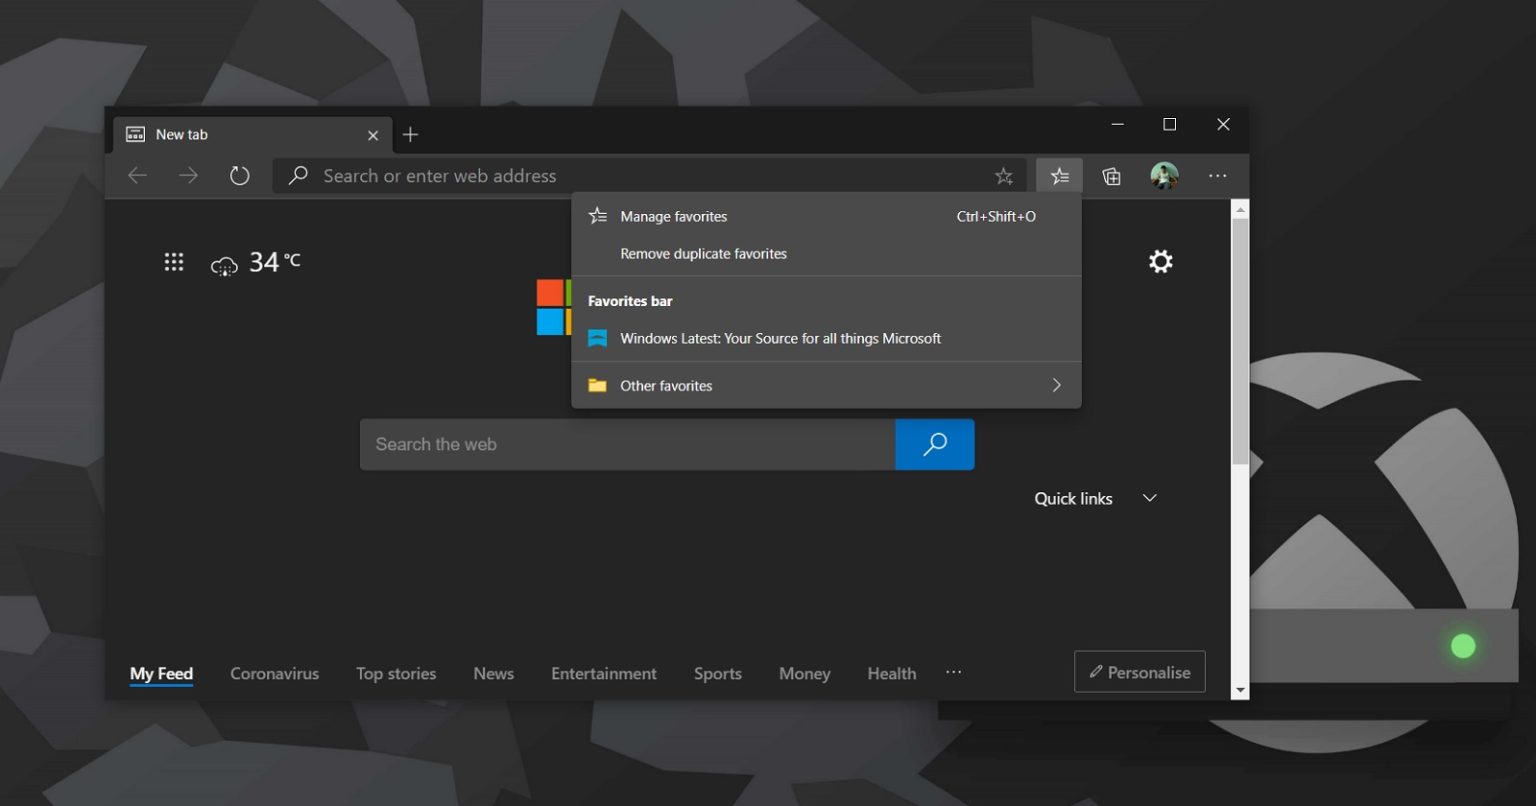Open the Windows Latest favorite
The width and height of the screenshot is (1536, 806).
(780, 338)
